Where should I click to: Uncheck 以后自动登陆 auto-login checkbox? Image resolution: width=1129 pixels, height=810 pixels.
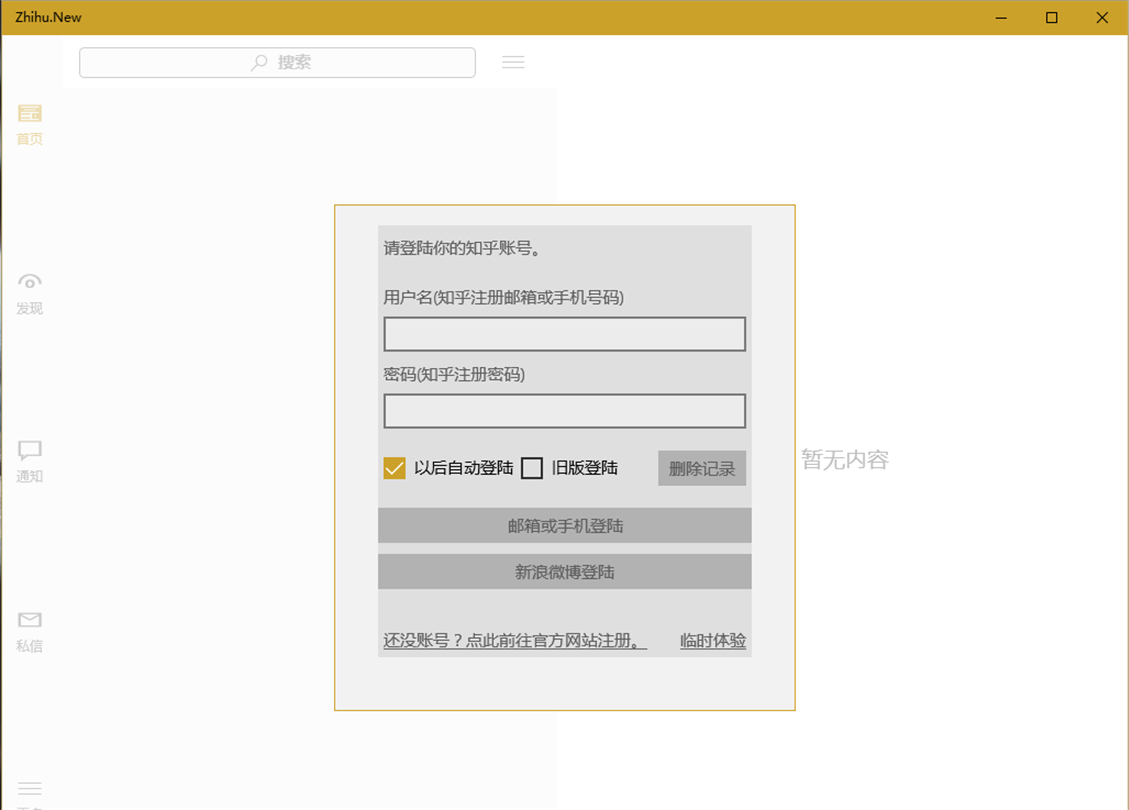tap(395, 468)
